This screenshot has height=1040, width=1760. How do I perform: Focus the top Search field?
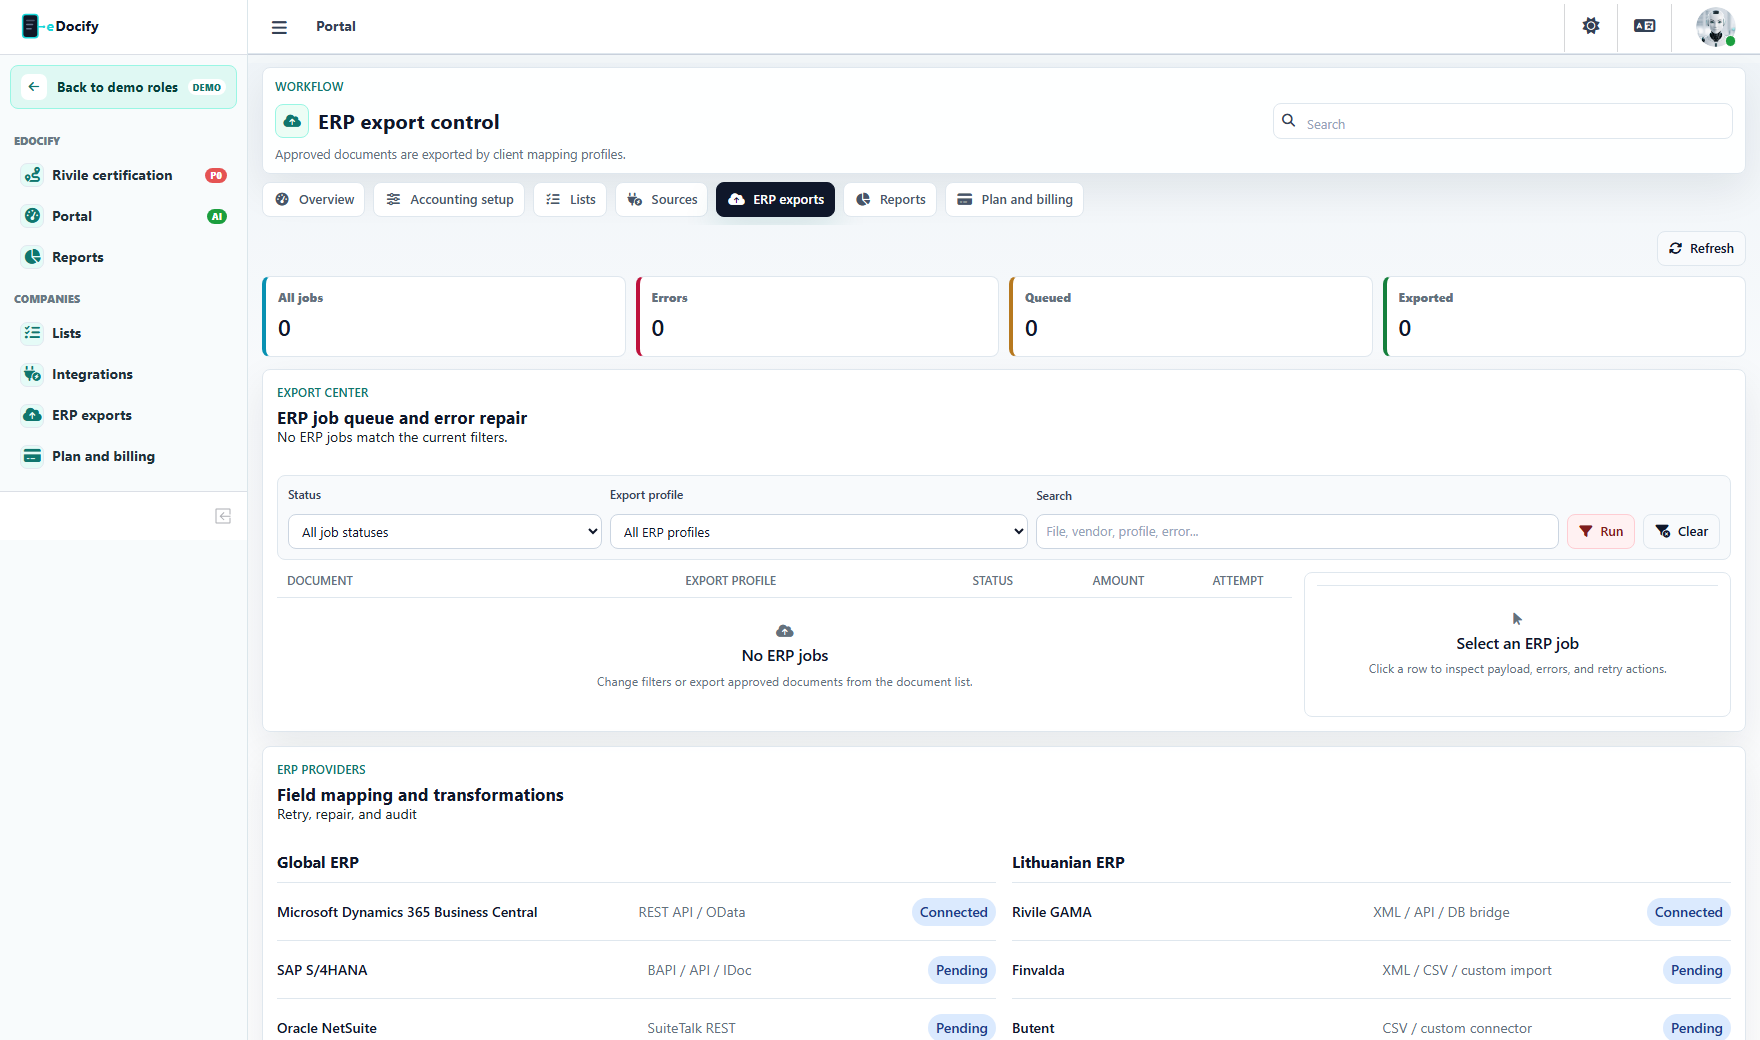coord(1503,122)
